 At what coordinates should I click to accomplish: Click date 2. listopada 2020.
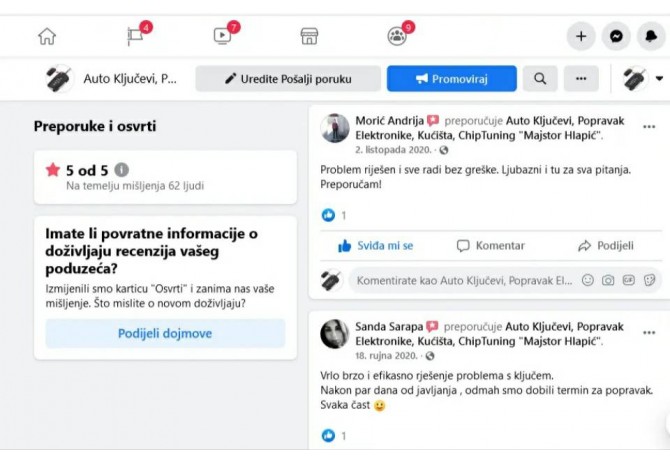point(393,150)
